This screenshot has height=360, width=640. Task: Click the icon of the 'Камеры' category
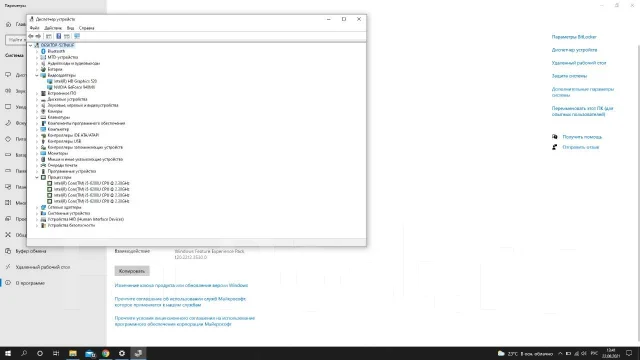tap(43, 111)
